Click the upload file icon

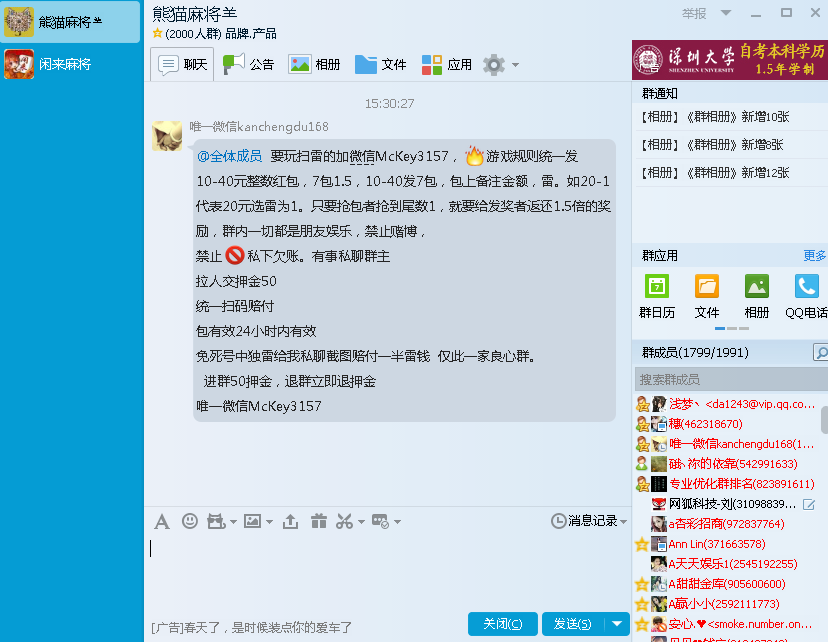[291, 521]
